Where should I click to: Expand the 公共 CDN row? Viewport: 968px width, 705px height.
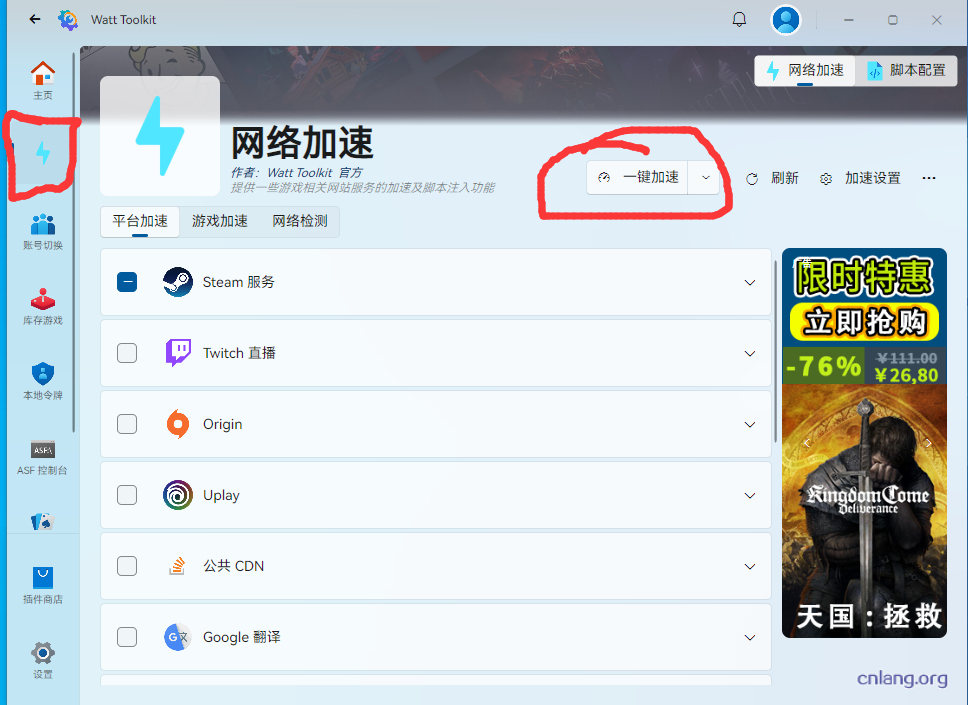click(749, 567)
